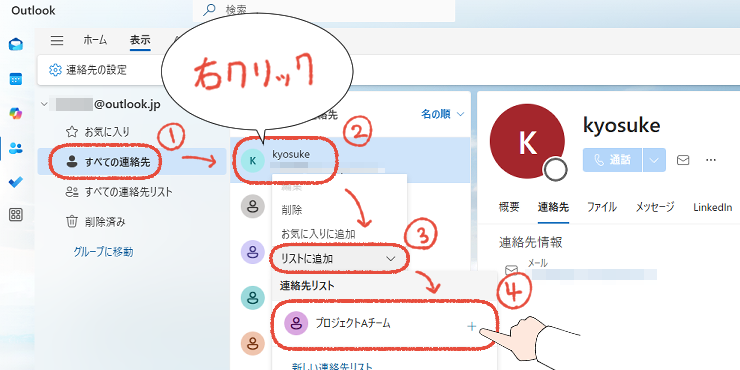This screenshot has height=370, width=740.
Task: Select the プロジェクトAチーム contact list
Action: [385, 325]
